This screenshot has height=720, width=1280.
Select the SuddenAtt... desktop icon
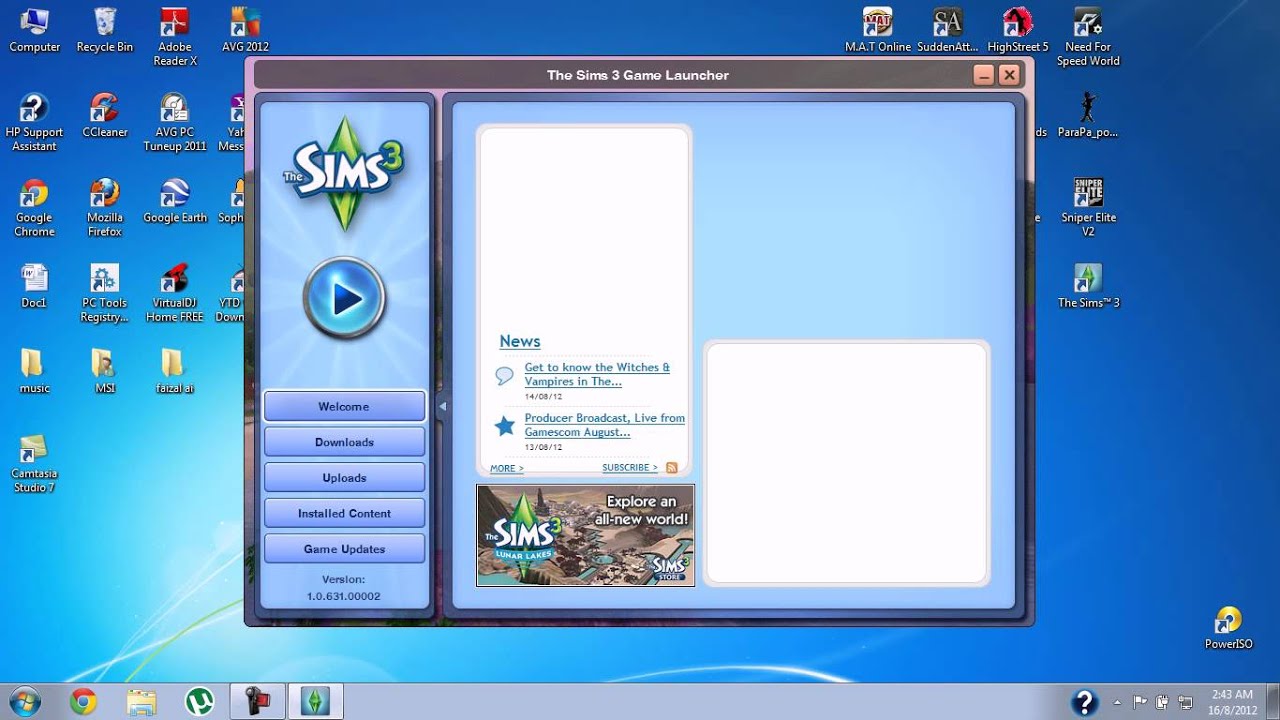(947, 30)
